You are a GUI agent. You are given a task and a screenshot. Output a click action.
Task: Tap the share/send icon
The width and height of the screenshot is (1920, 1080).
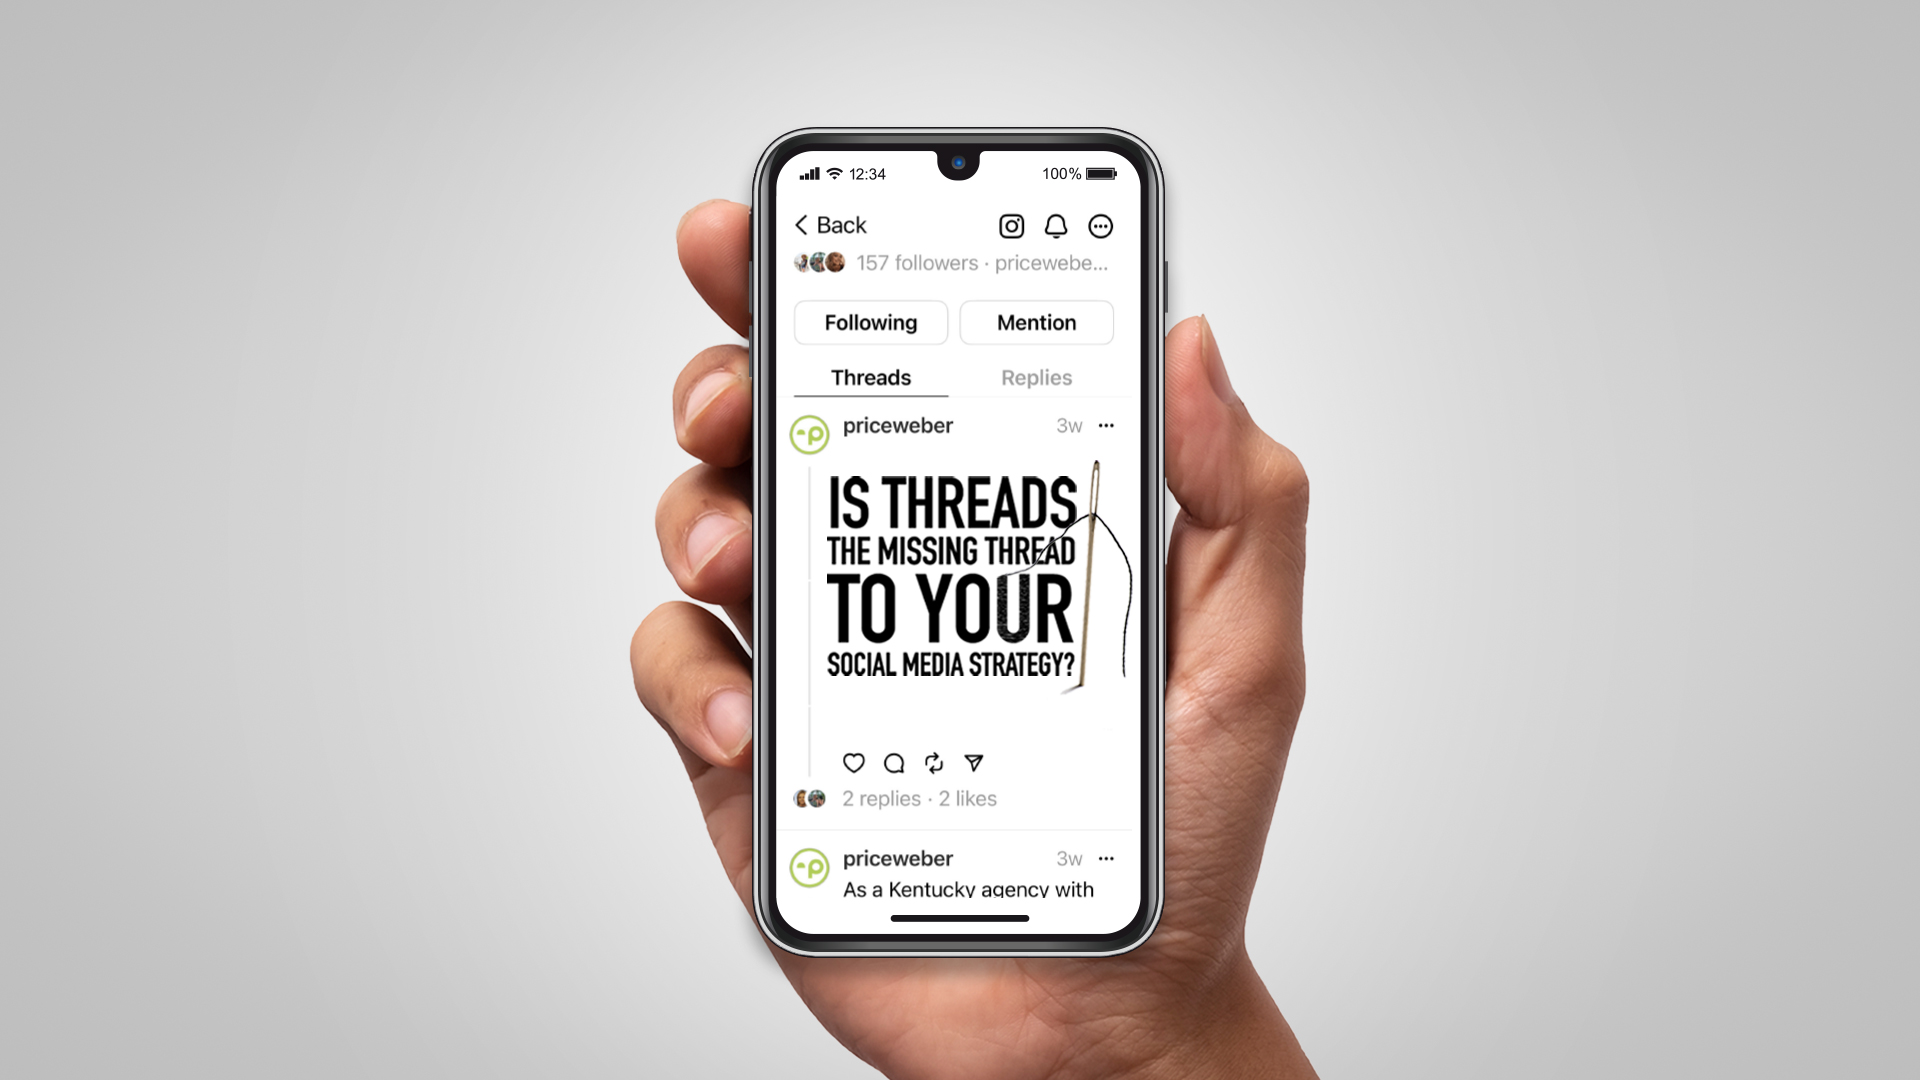[972, 761]
